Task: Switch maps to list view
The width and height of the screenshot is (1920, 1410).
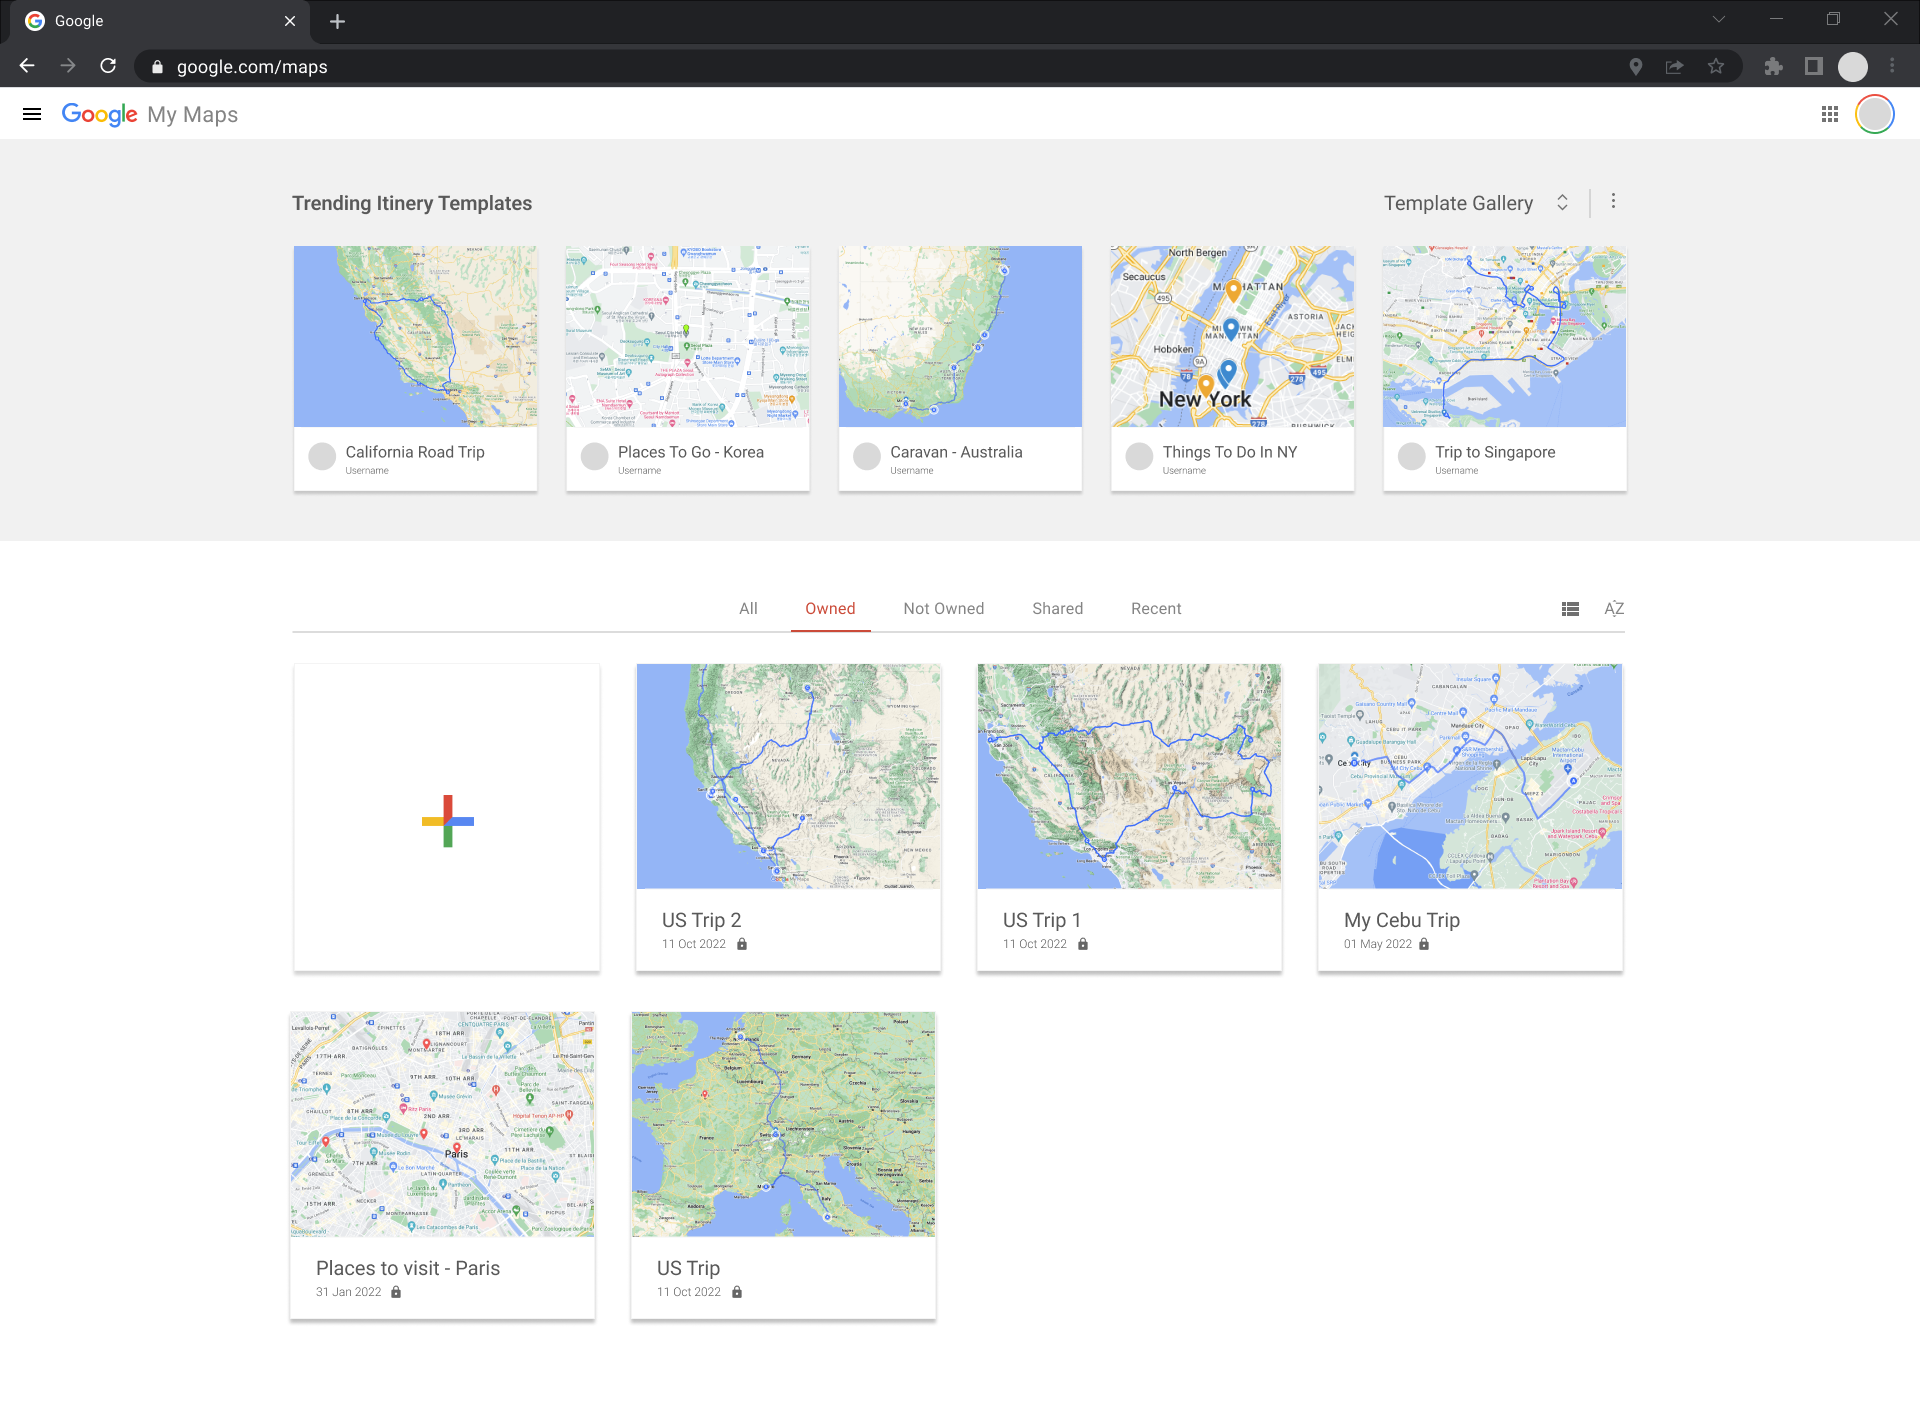Action: pos(1570,609)
